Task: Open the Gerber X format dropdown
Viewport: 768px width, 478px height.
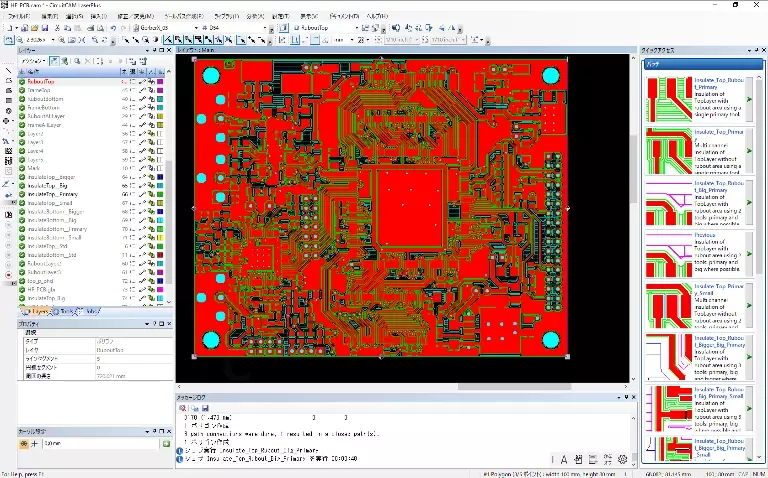Action: pyautogui.click(x=196, y=28)
